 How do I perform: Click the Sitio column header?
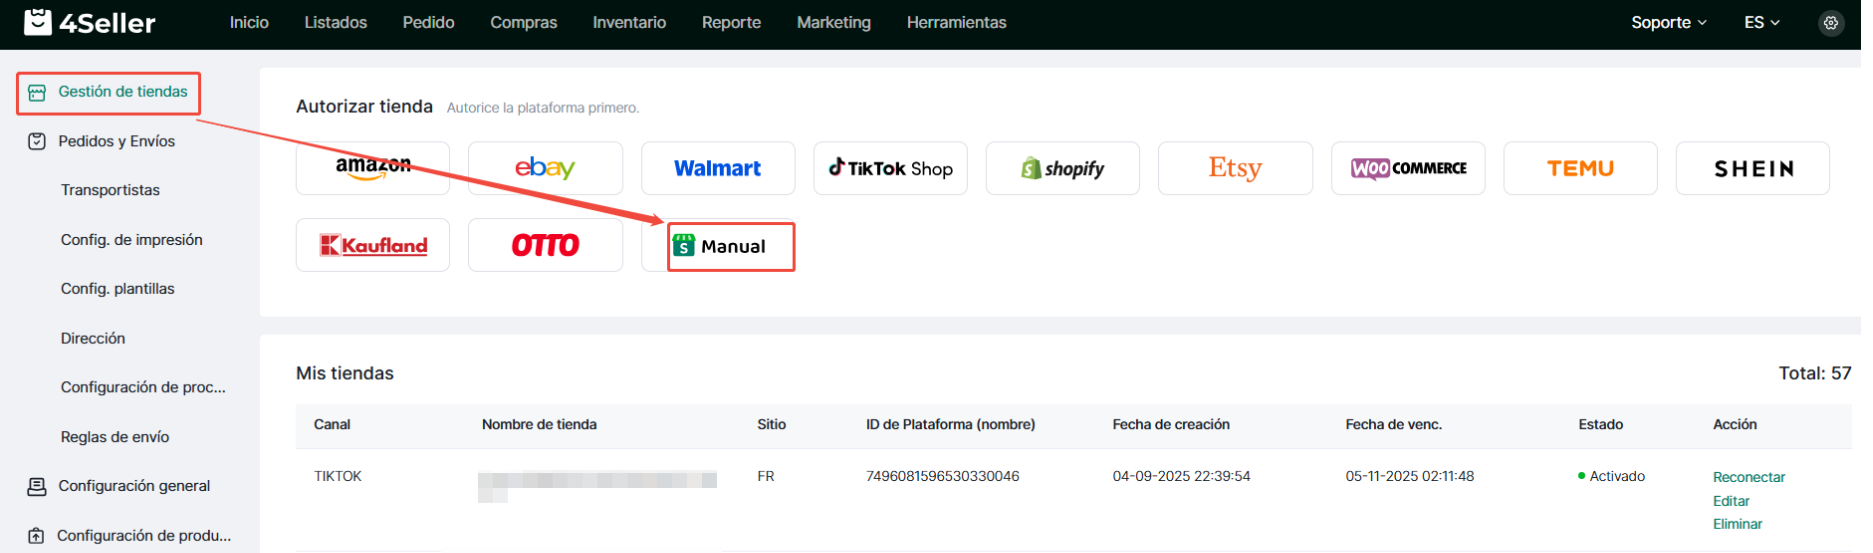(x=771, y=425)
